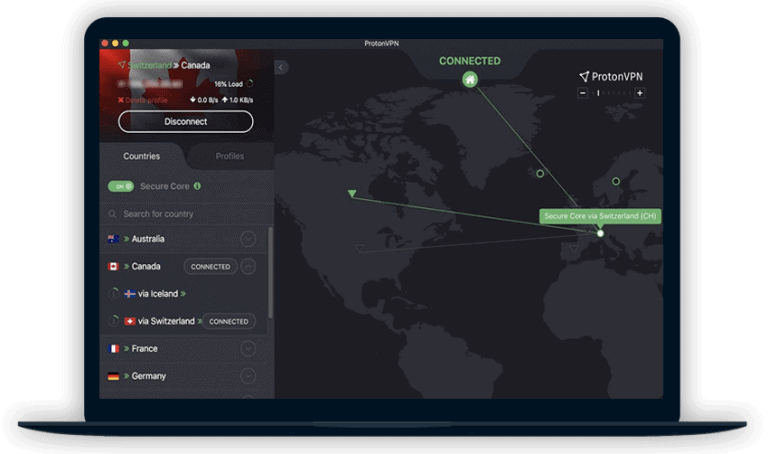Click via Switzerland load indicator icon

[x=113, y=321]
